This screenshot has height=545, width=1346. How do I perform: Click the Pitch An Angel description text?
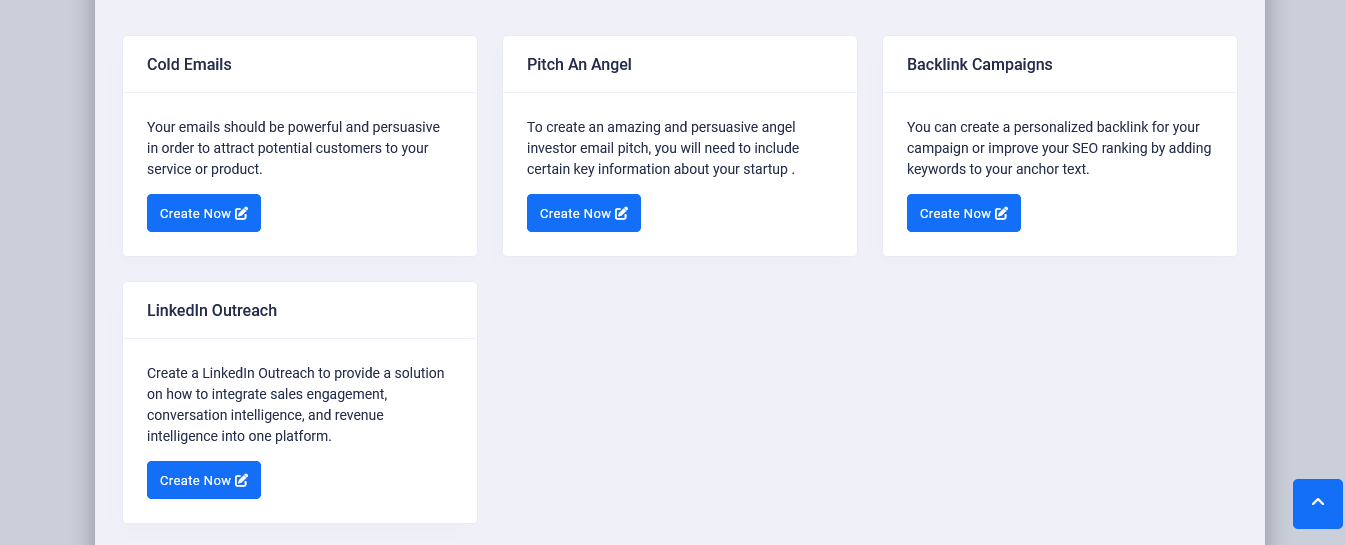click(663, 148)
